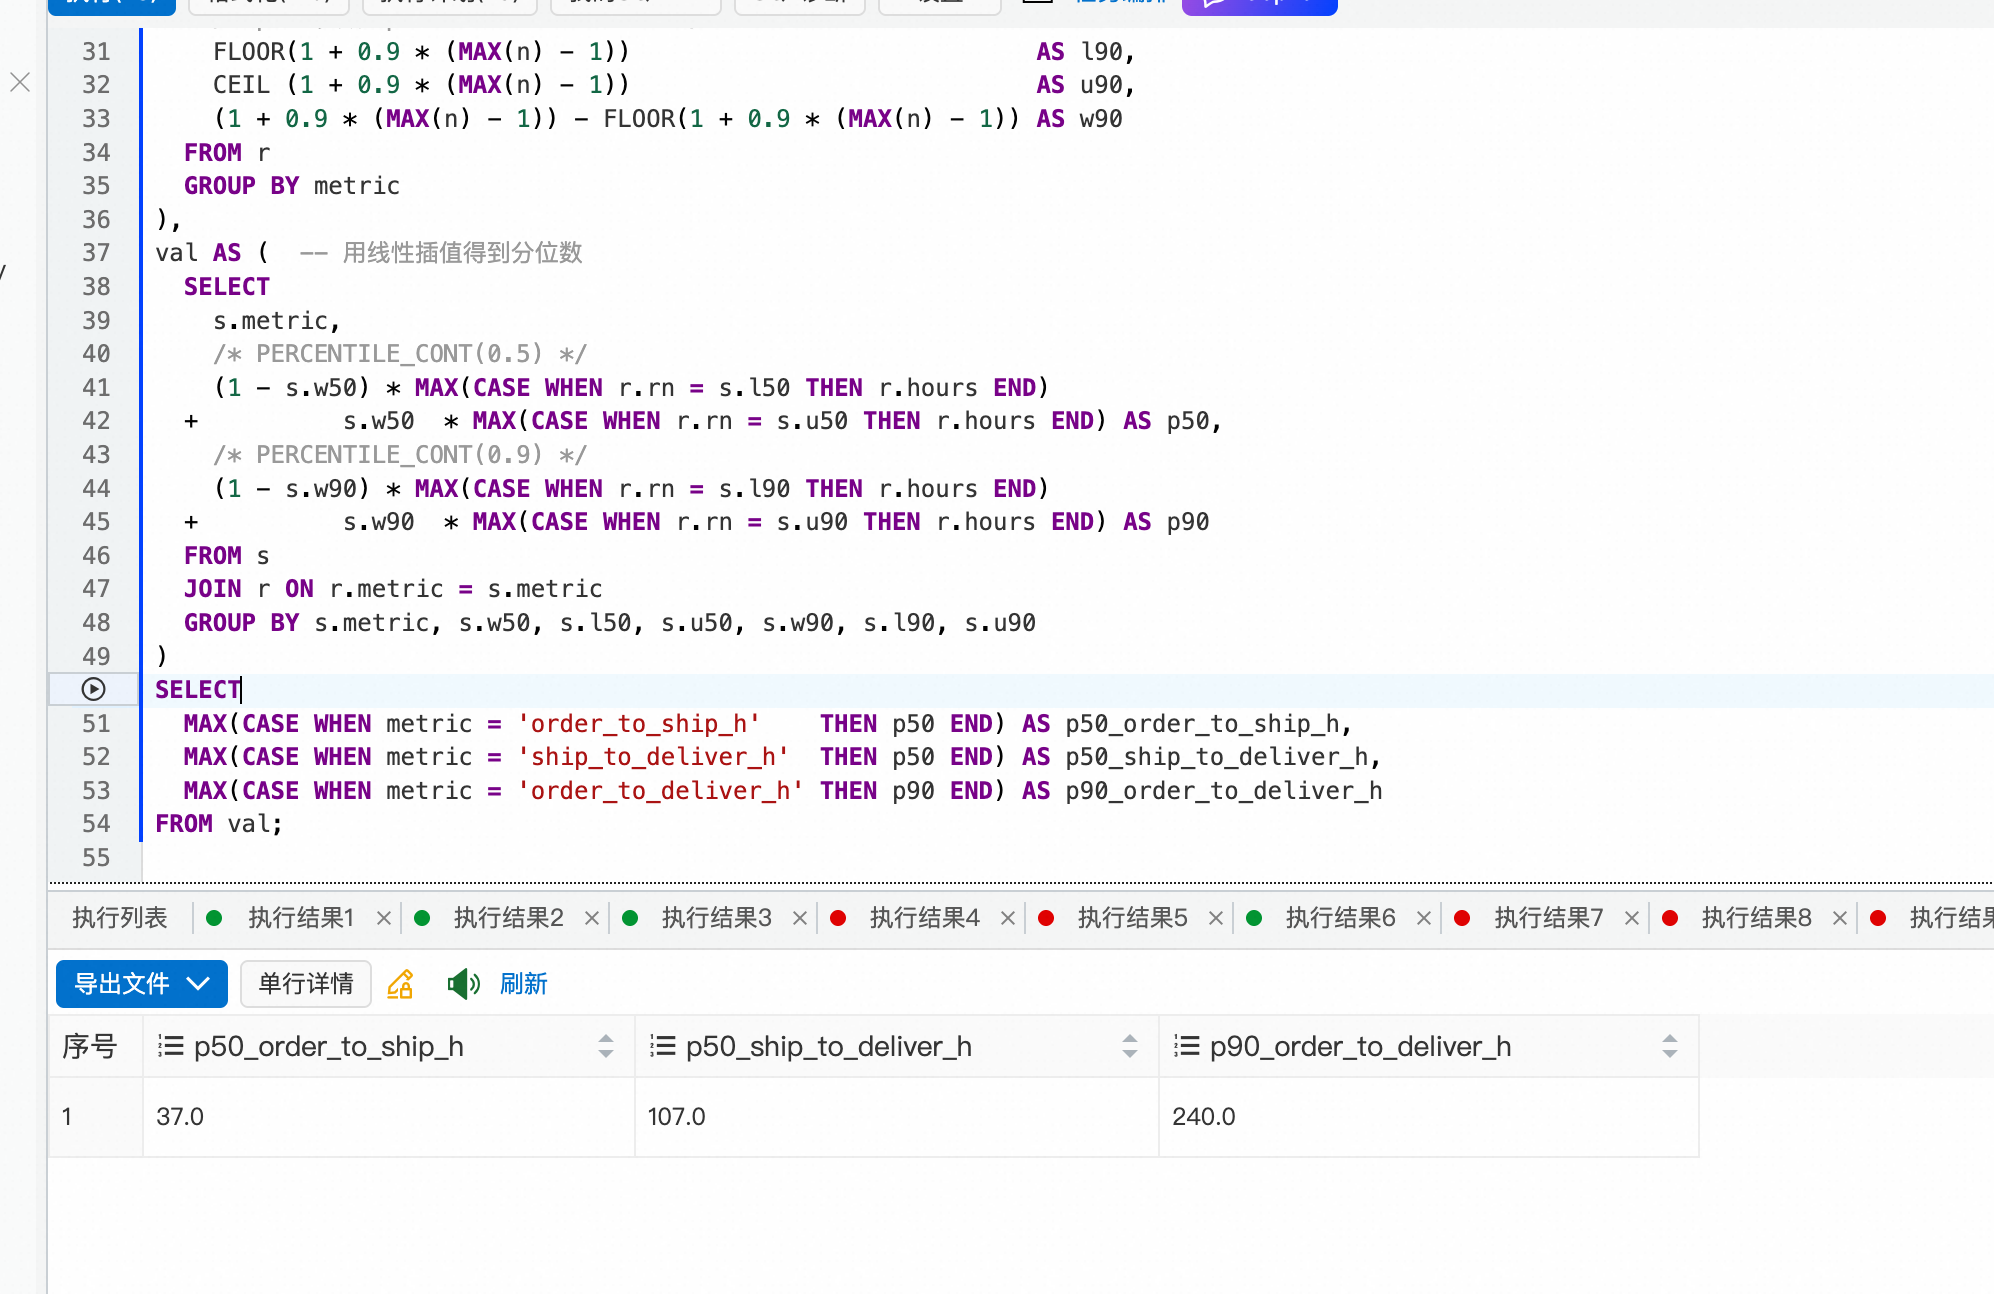The width and height of the screenshot is (1994, 1294).
Task: Open column menu icon for p90_order_to_deliver_h
Action: (1186, 1046)
